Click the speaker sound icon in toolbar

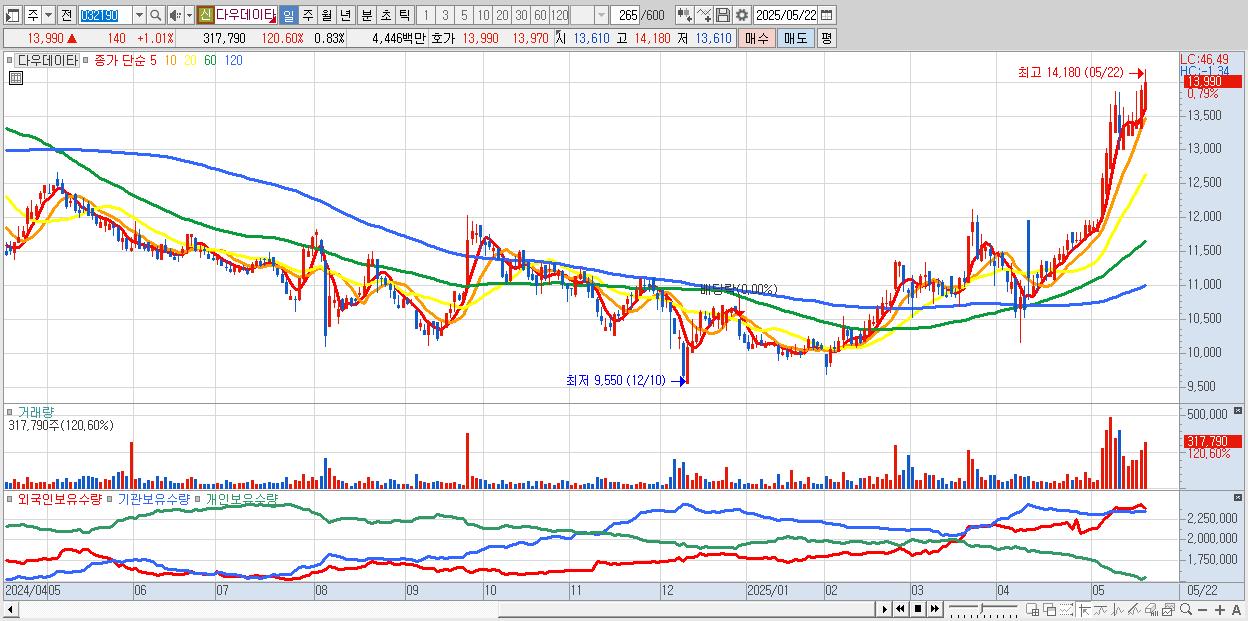(x=175, y=15)
